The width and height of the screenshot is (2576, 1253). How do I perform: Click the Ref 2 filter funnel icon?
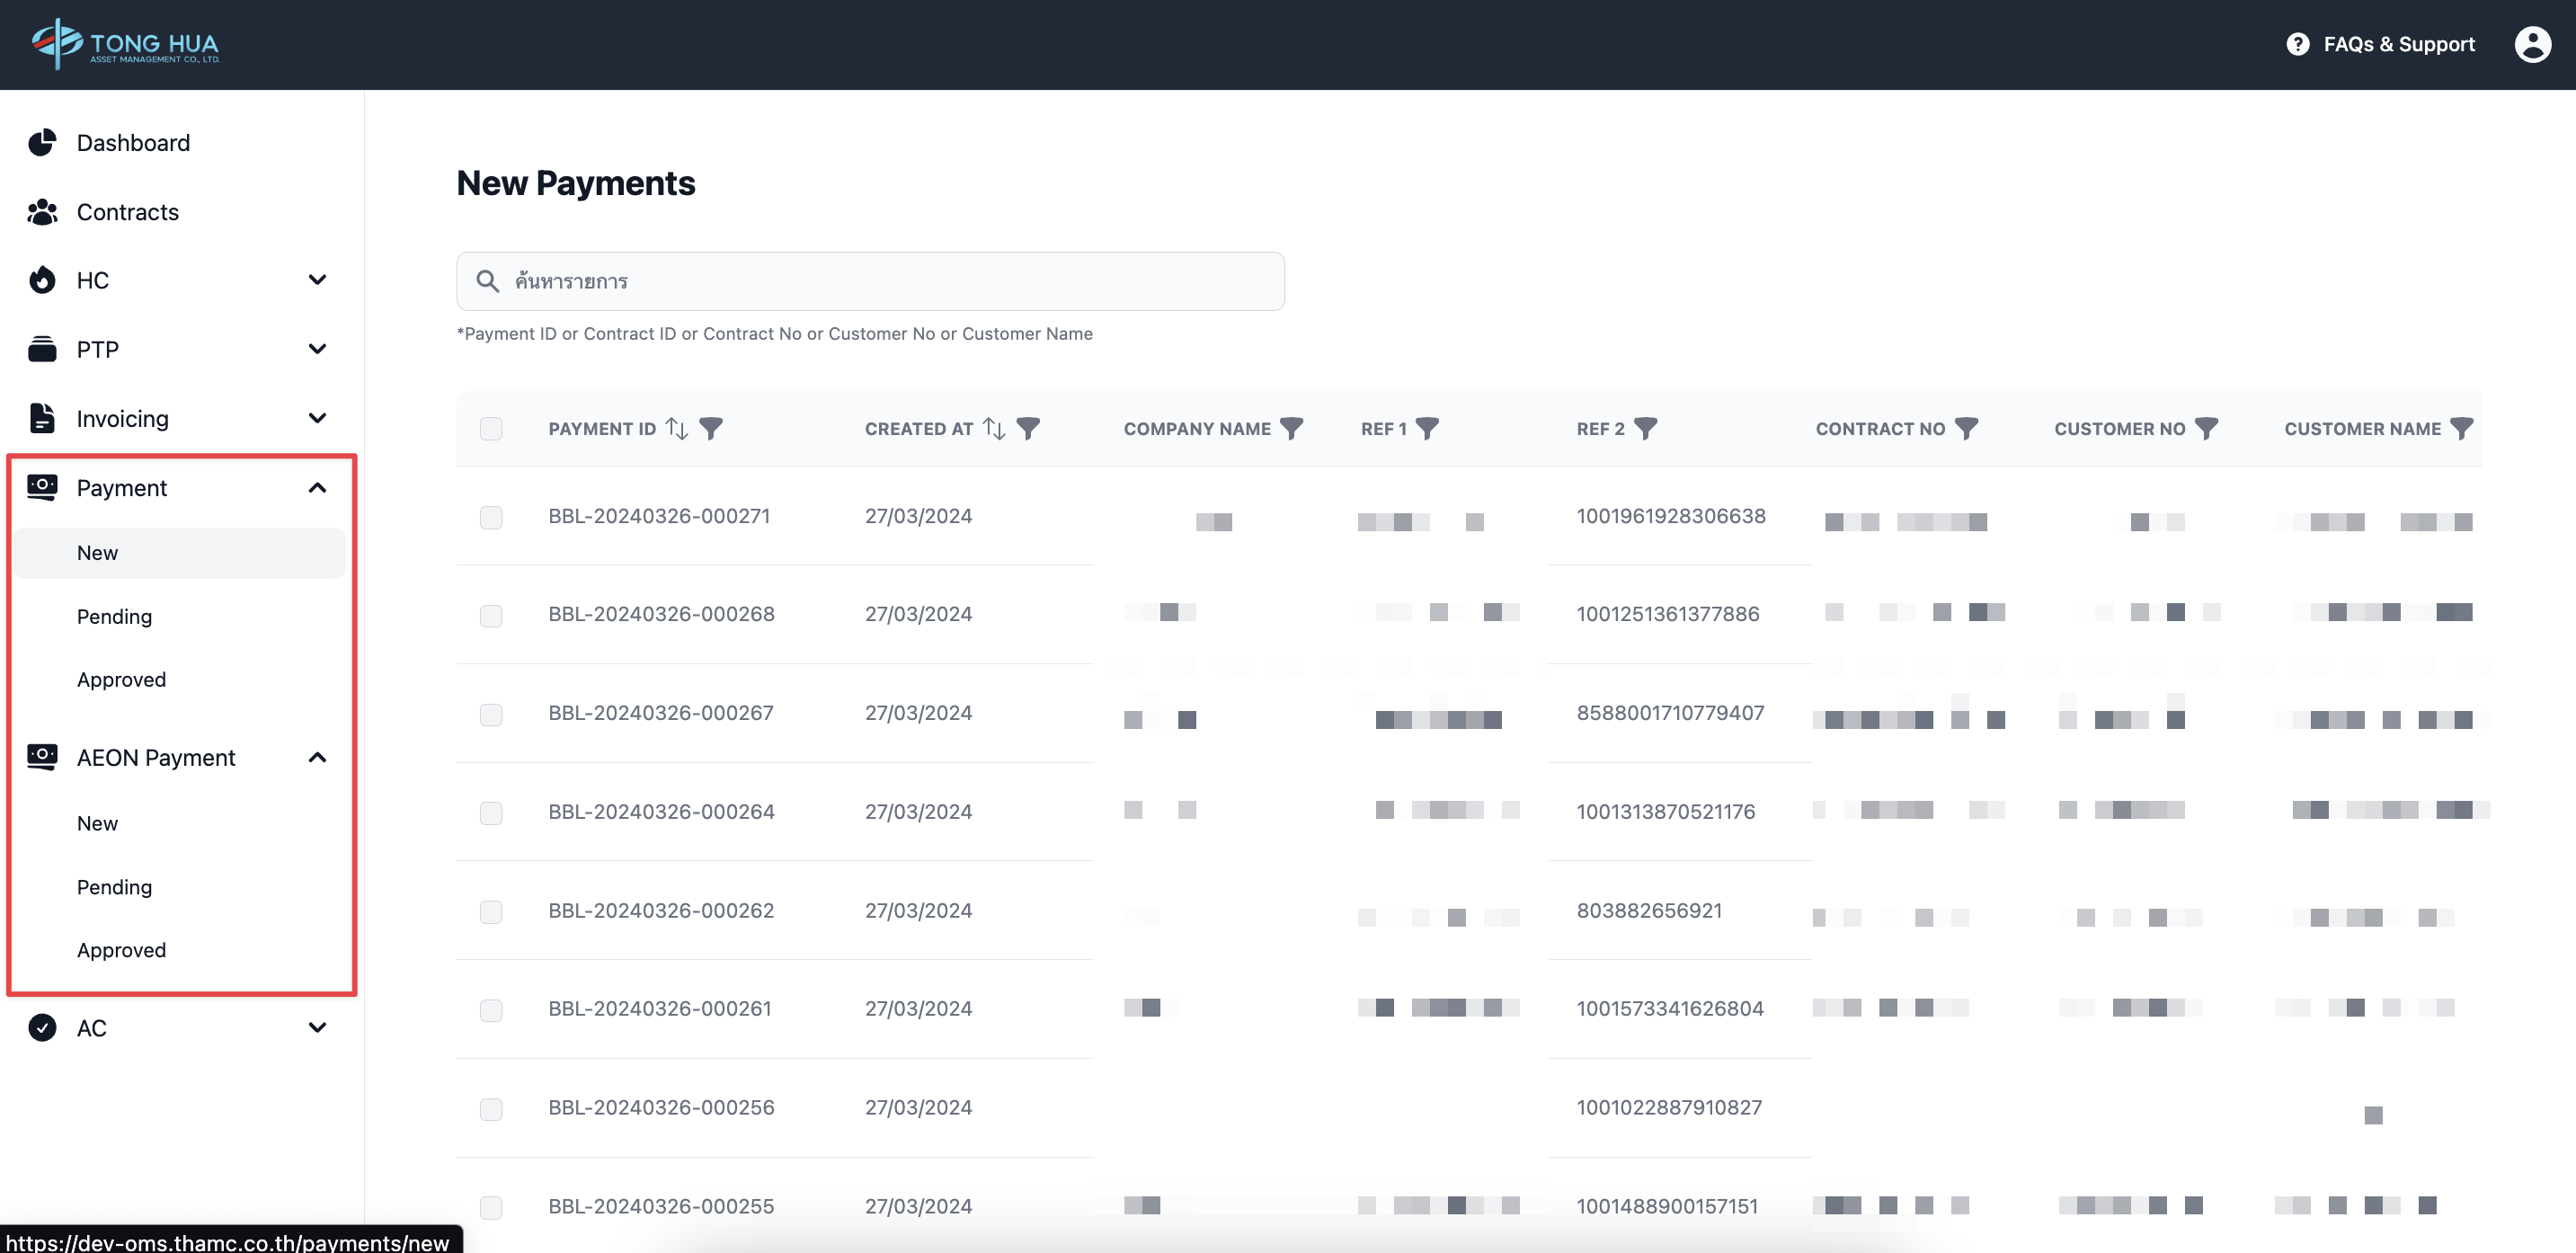coord(1645,429)
